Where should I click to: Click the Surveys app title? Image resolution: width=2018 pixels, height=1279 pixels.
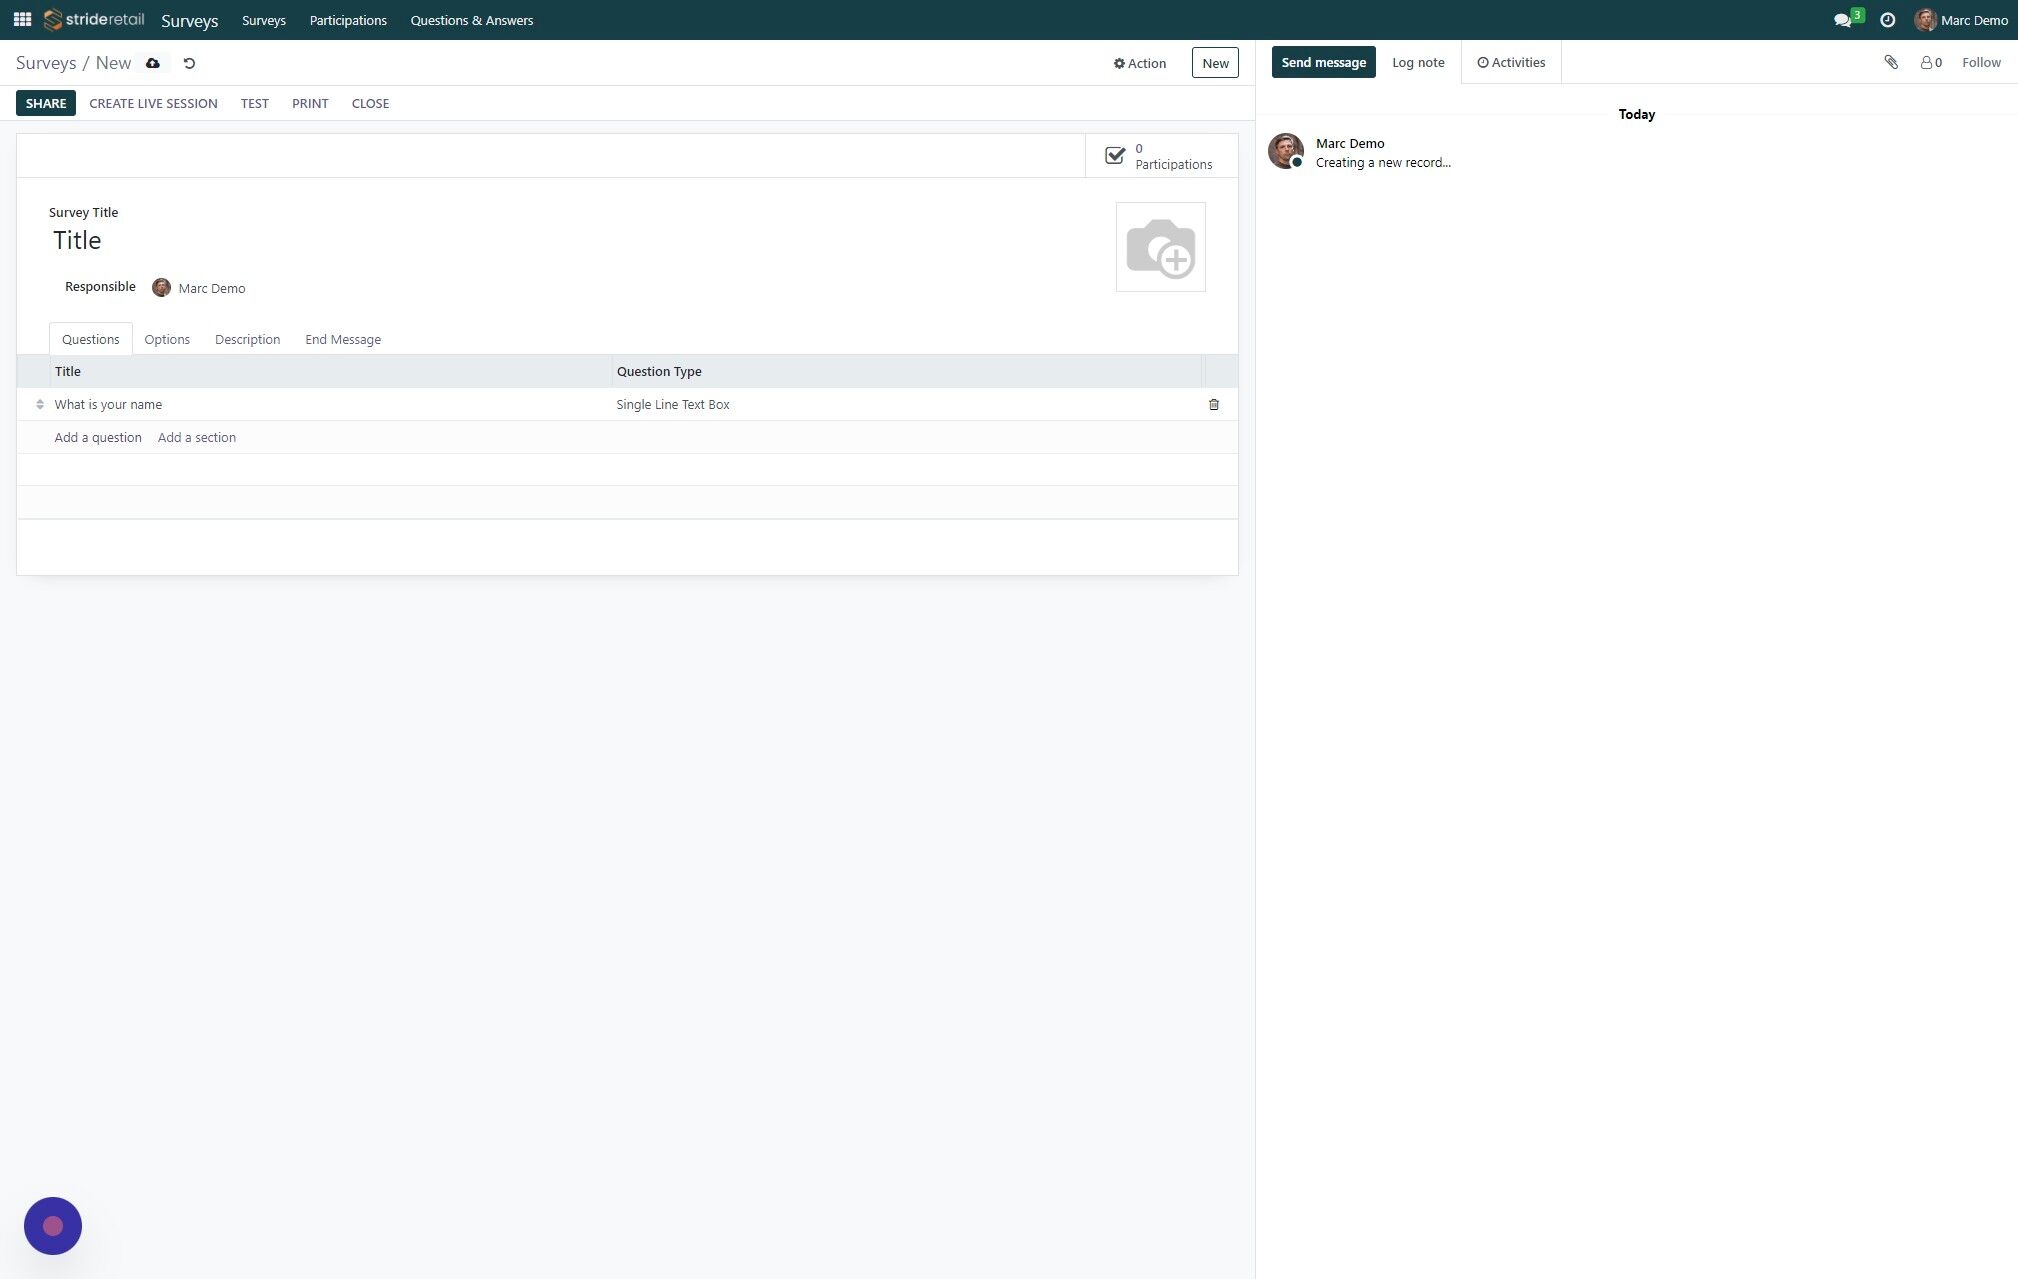(190, 20)
